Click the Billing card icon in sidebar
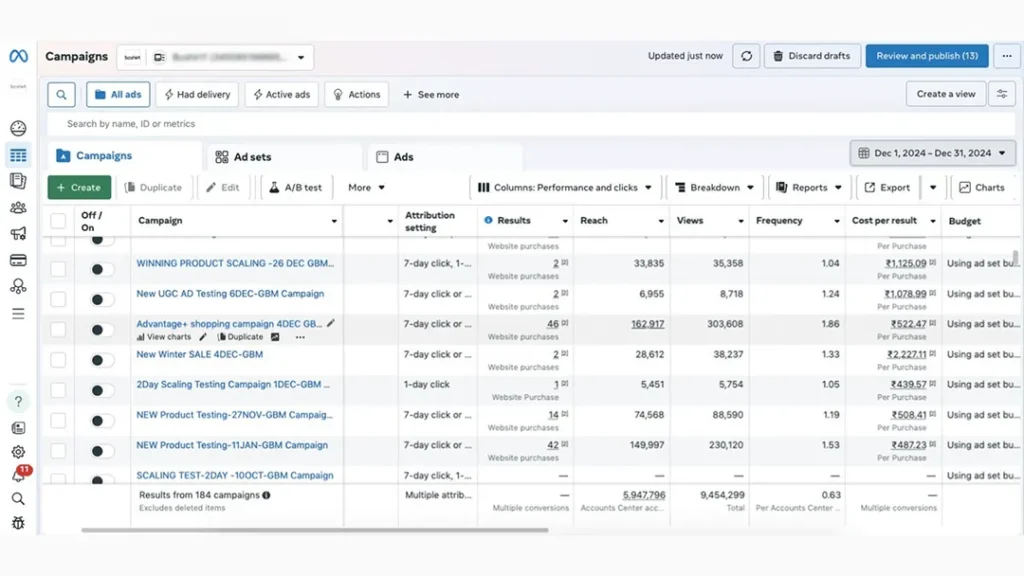 18,260
